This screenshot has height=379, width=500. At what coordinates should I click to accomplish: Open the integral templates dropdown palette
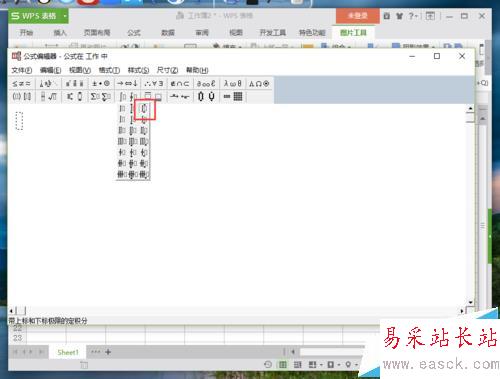(x=127, y=97)
